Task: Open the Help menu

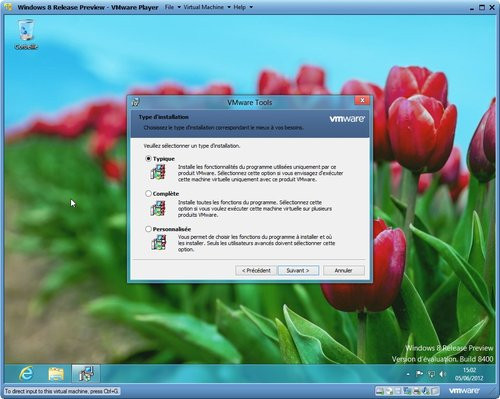Action: (240, 7)
